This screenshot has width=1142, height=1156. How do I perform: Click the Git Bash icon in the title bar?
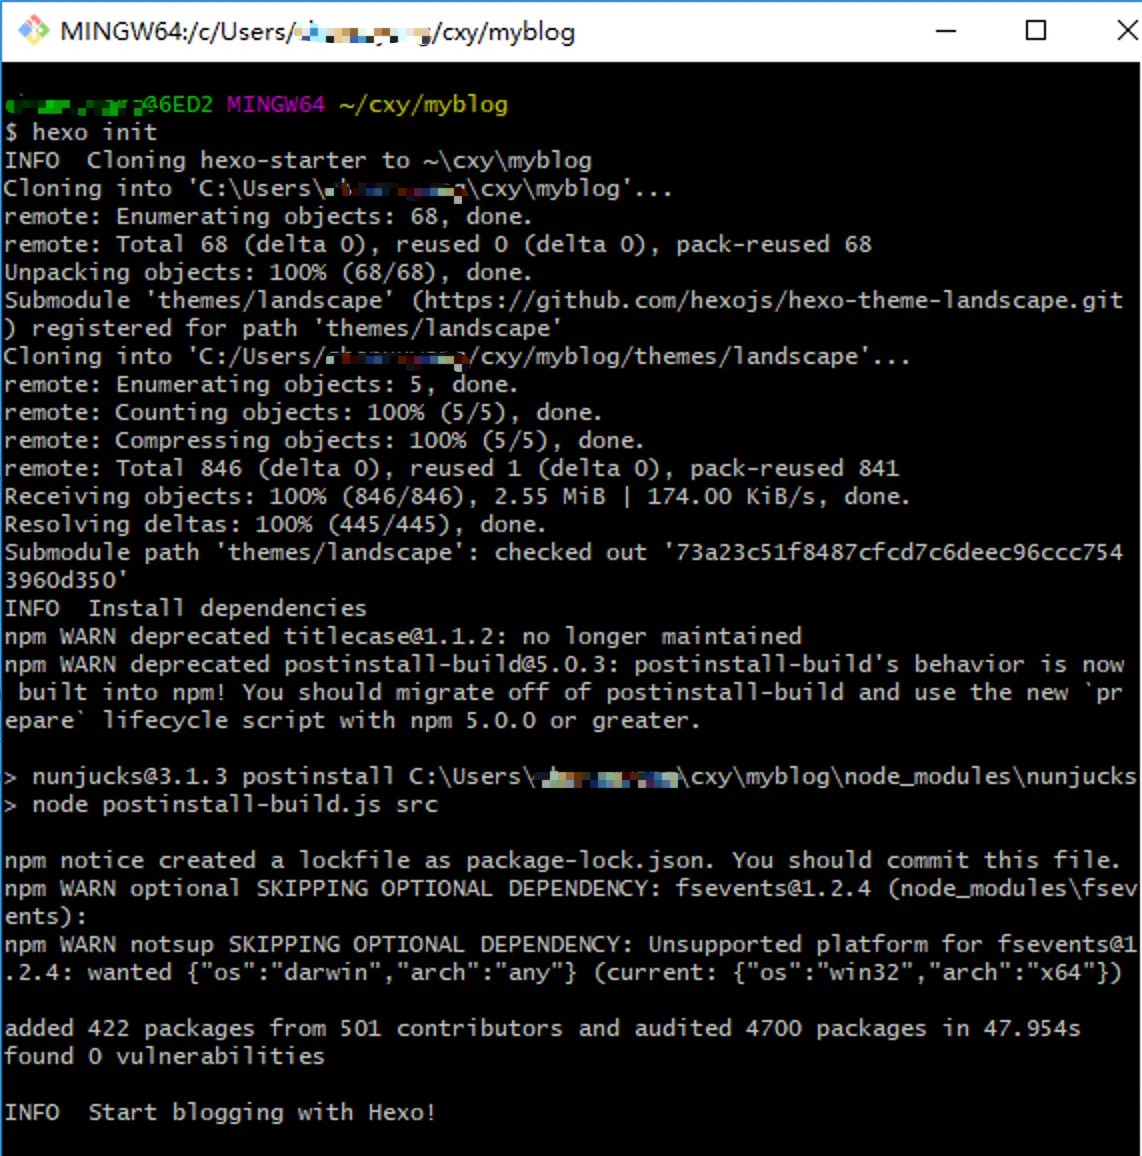[33, 31]
